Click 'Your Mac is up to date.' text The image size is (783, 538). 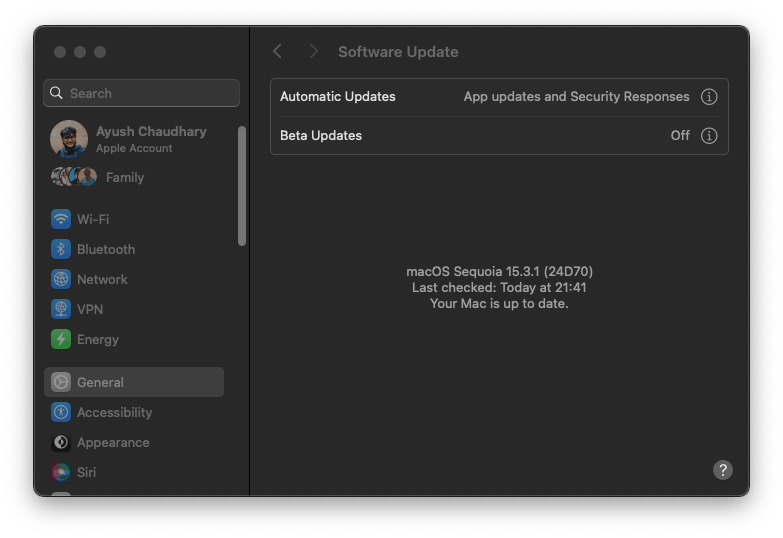(499, 303)
